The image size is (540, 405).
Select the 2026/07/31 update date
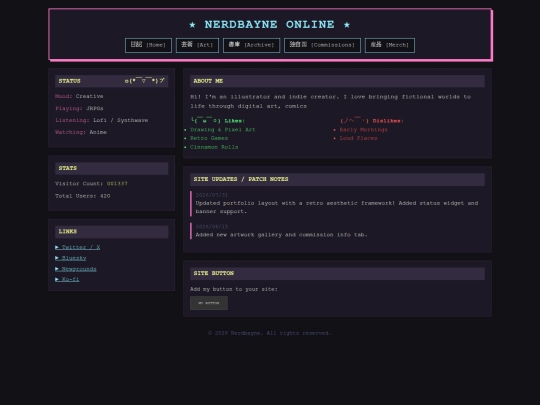[212, 195]
